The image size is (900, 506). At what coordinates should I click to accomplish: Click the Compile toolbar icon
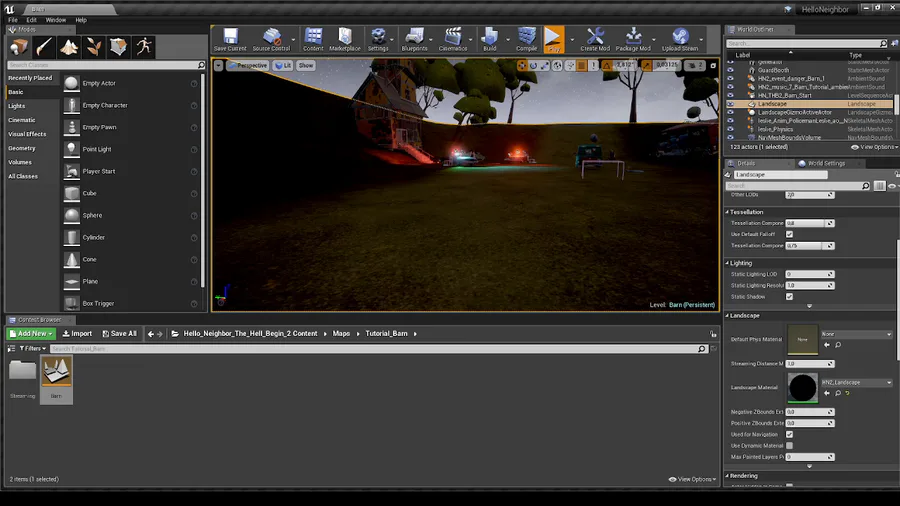(x=526, y=39)
